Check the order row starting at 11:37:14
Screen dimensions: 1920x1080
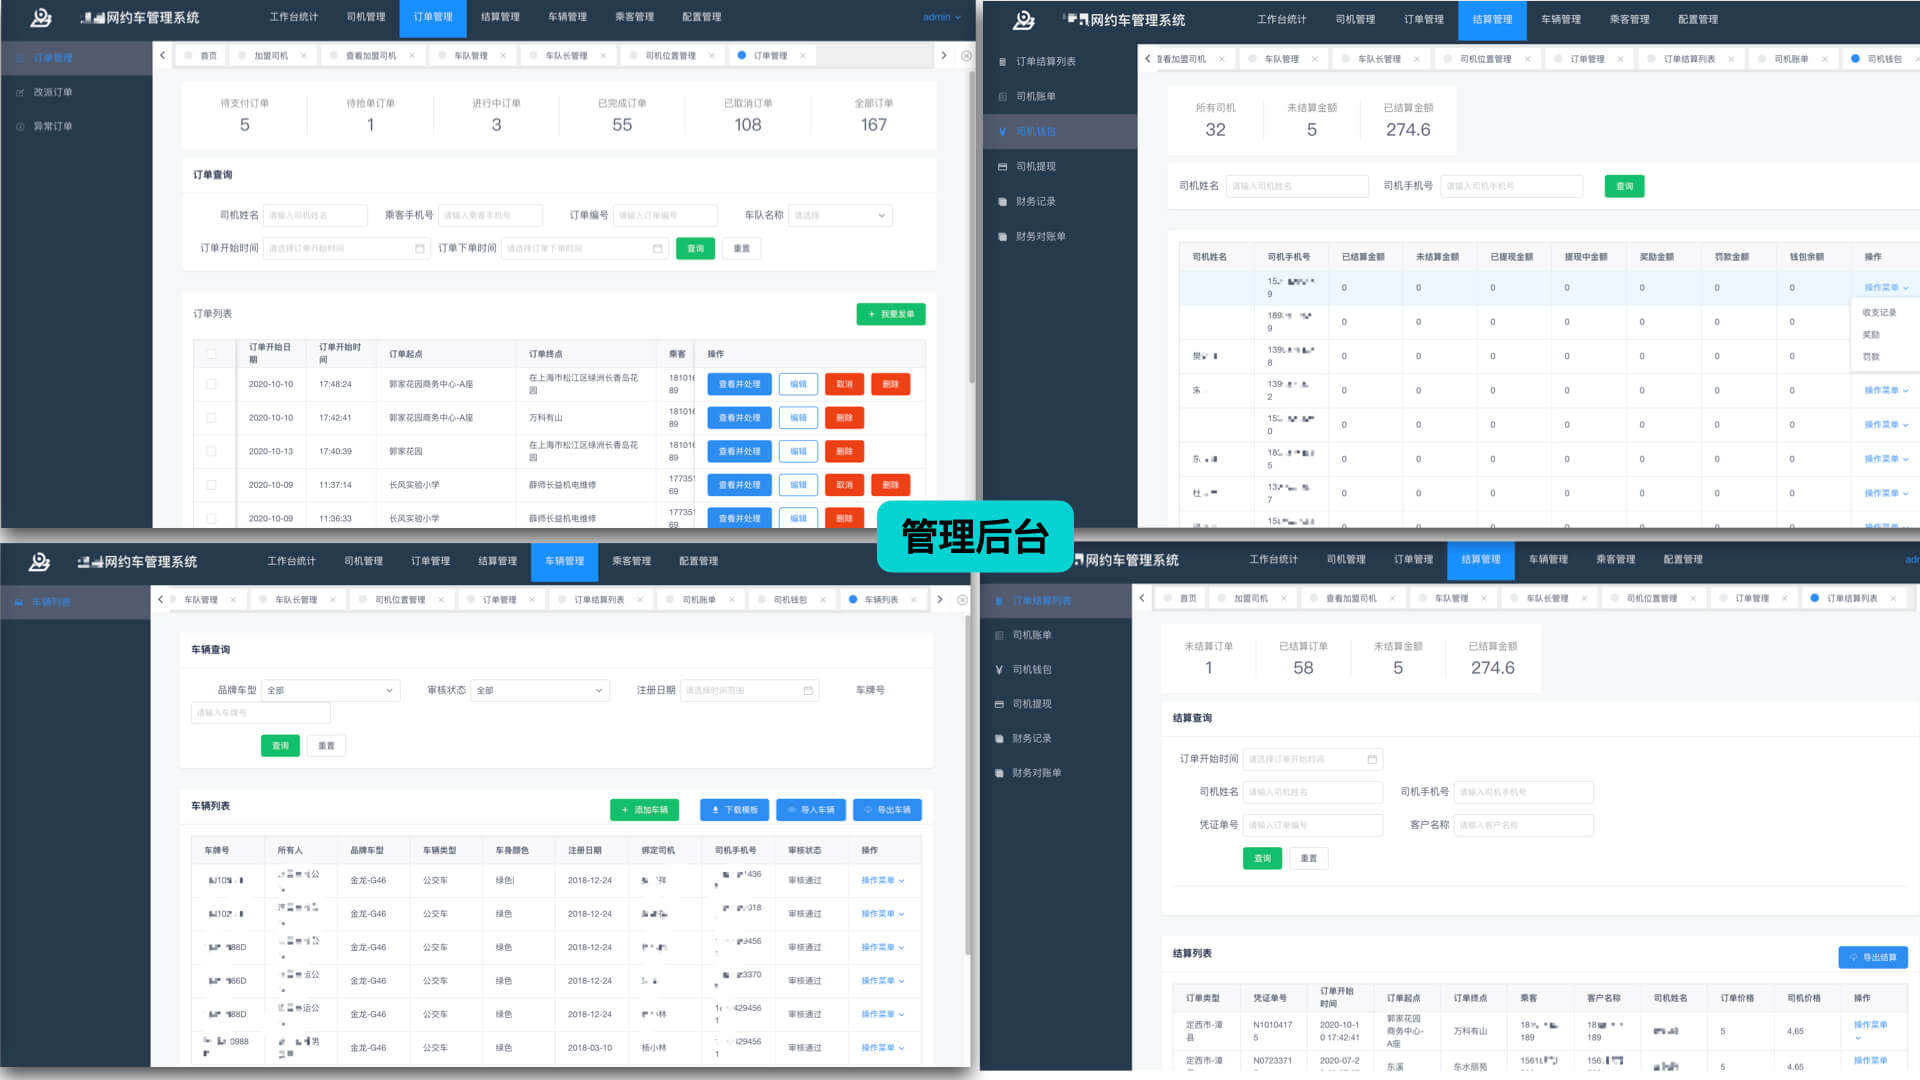click(211, 485)
